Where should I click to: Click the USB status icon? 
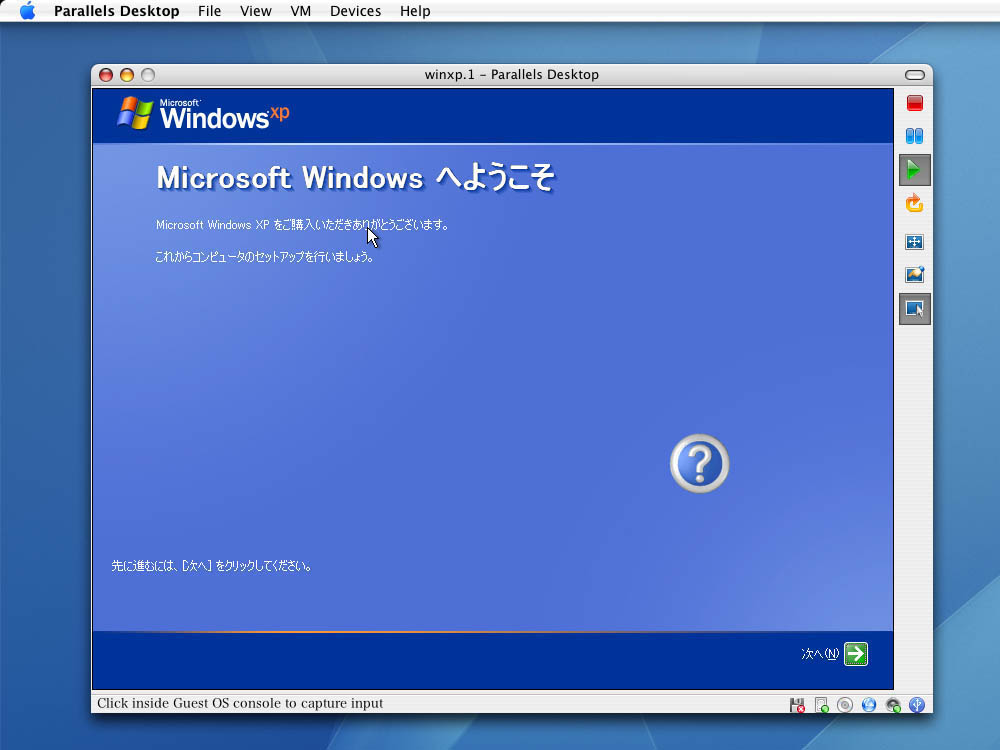(917, 705)
